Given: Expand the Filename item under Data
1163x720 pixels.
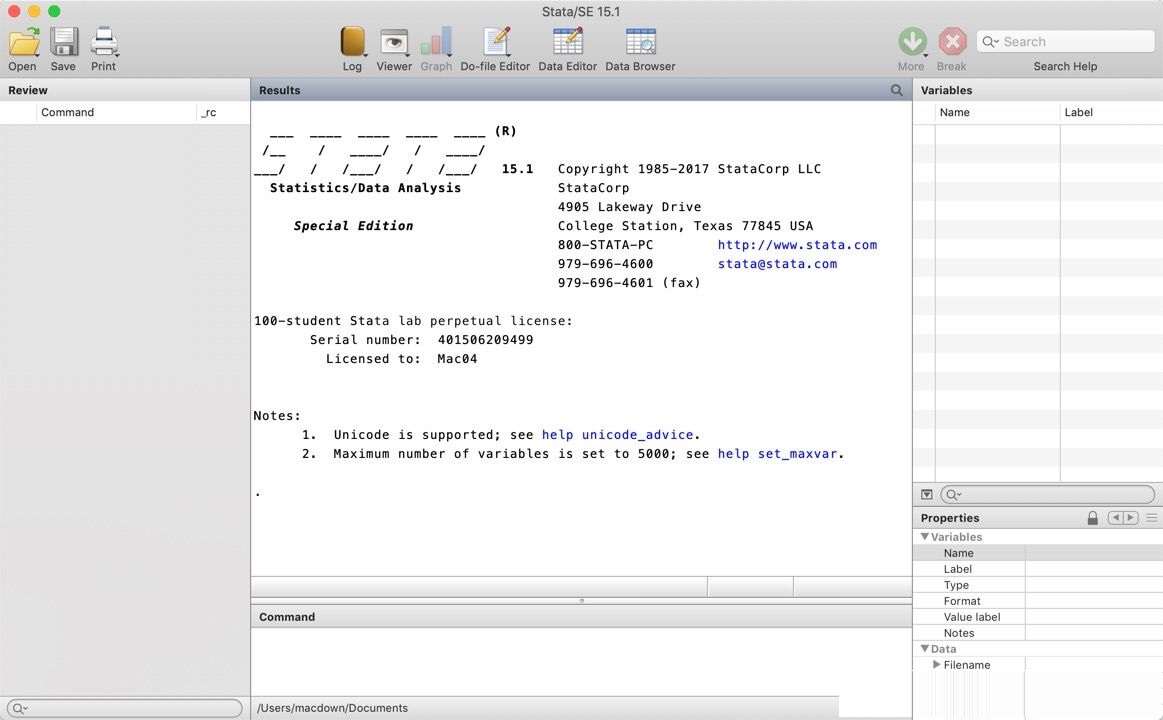Looking at the screenshot, I should (x=937, y=664).
